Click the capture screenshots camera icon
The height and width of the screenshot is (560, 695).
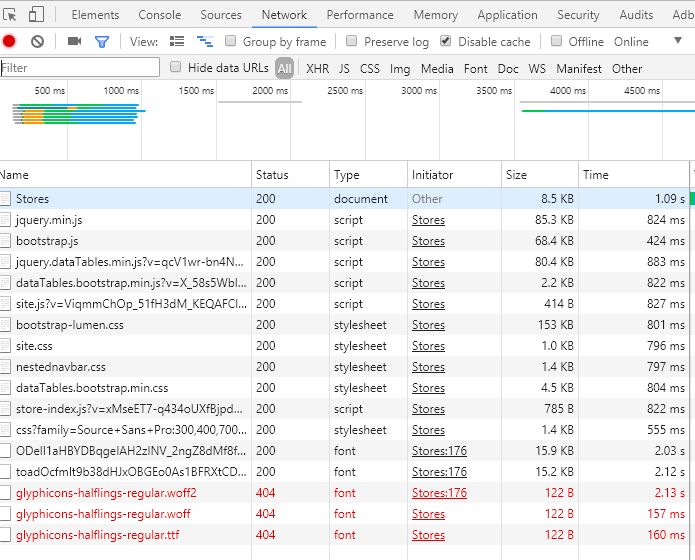pos(74,41)
